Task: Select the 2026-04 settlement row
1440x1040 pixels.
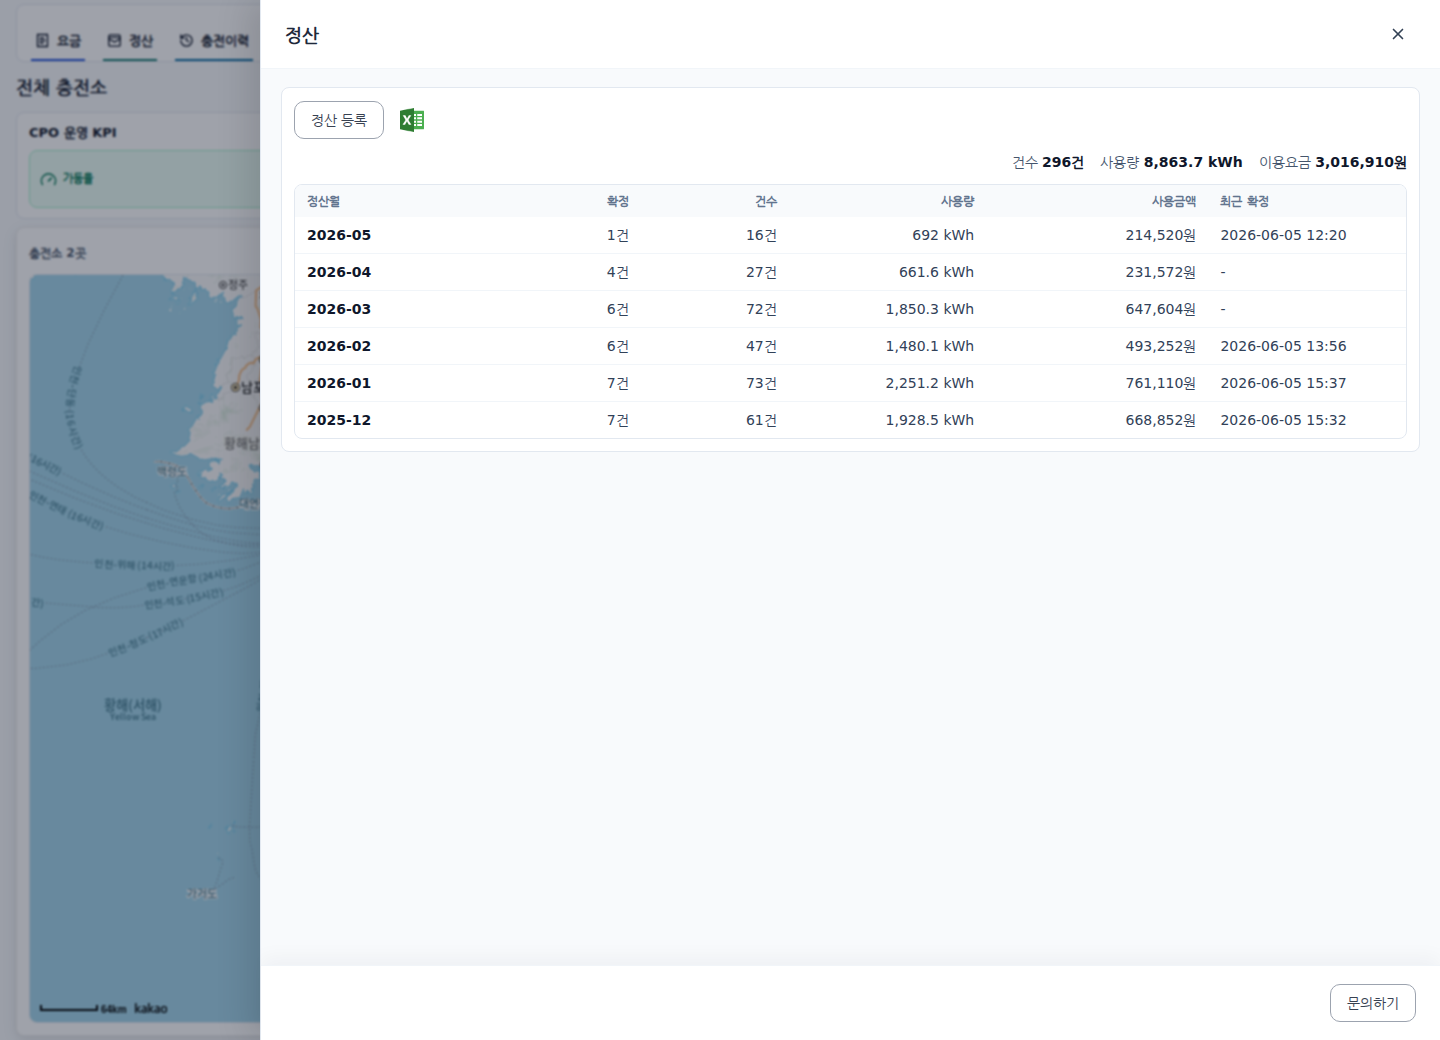Action: (850, 272)
